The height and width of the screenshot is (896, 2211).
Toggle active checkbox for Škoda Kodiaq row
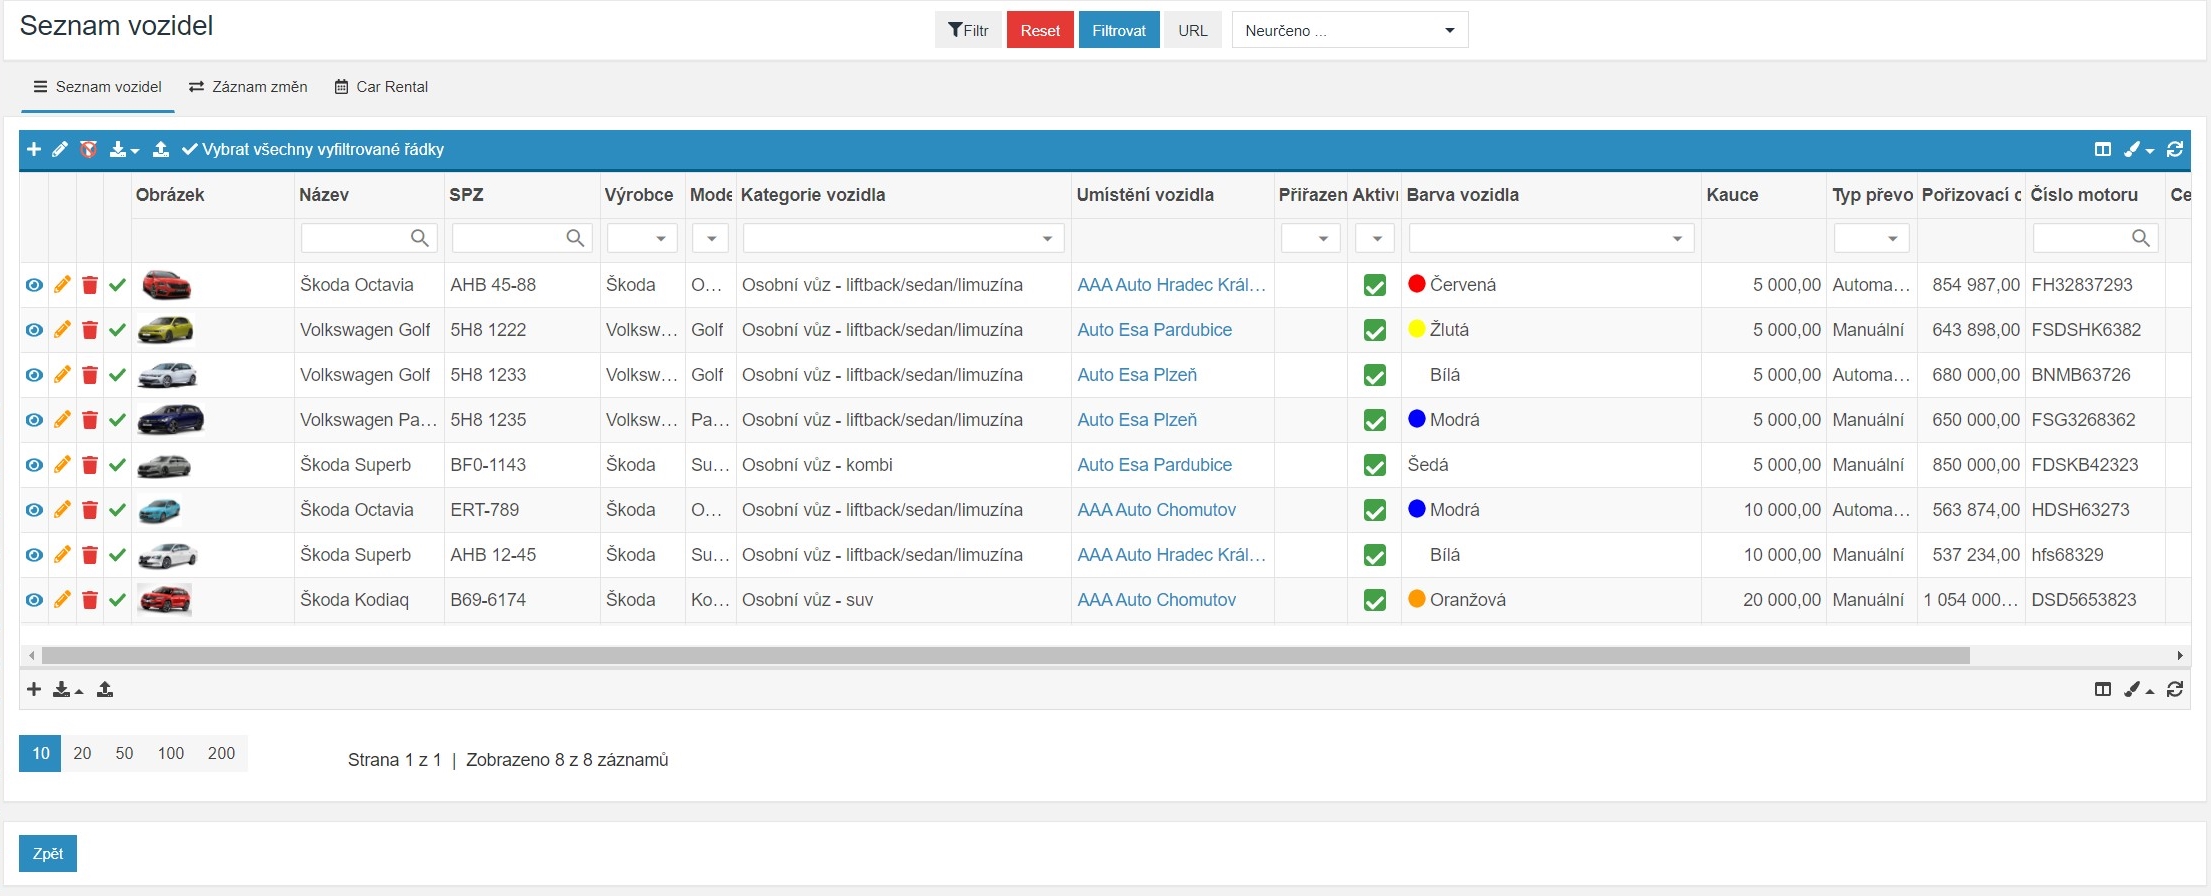point(1374,600)
